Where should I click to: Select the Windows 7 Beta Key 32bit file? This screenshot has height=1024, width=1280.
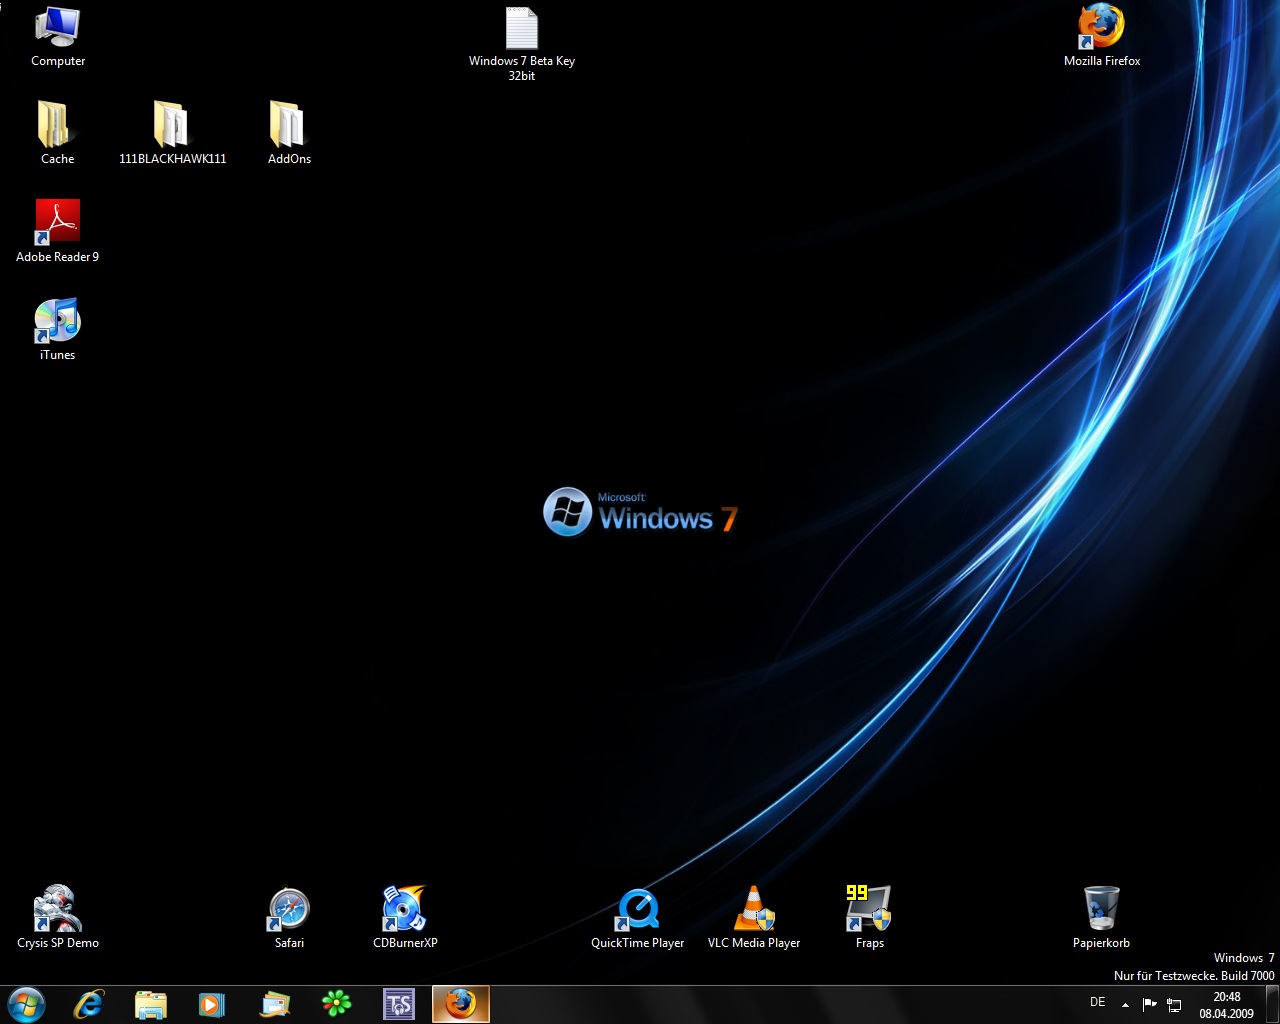click(521, 44)
